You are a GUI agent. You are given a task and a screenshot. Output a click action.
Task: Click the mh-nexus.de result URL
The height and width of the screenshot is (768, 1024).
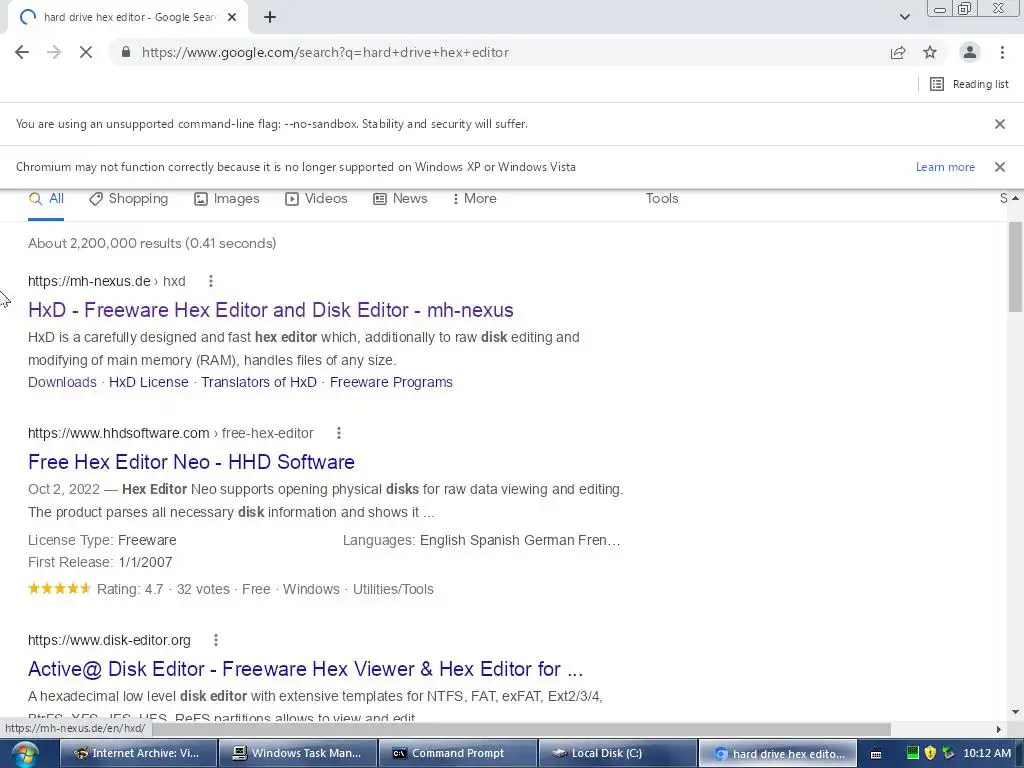(x=106, y=281)
